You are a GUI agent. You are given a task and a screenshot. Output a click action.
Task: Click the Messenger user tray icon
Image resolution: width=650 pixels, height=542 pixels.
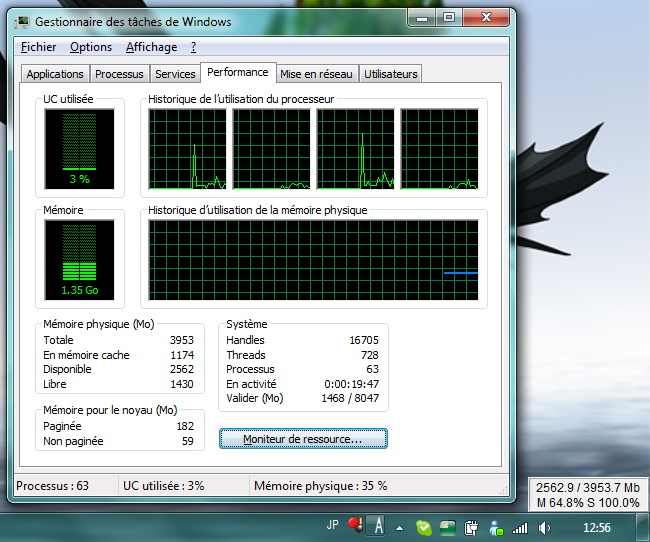495,527
